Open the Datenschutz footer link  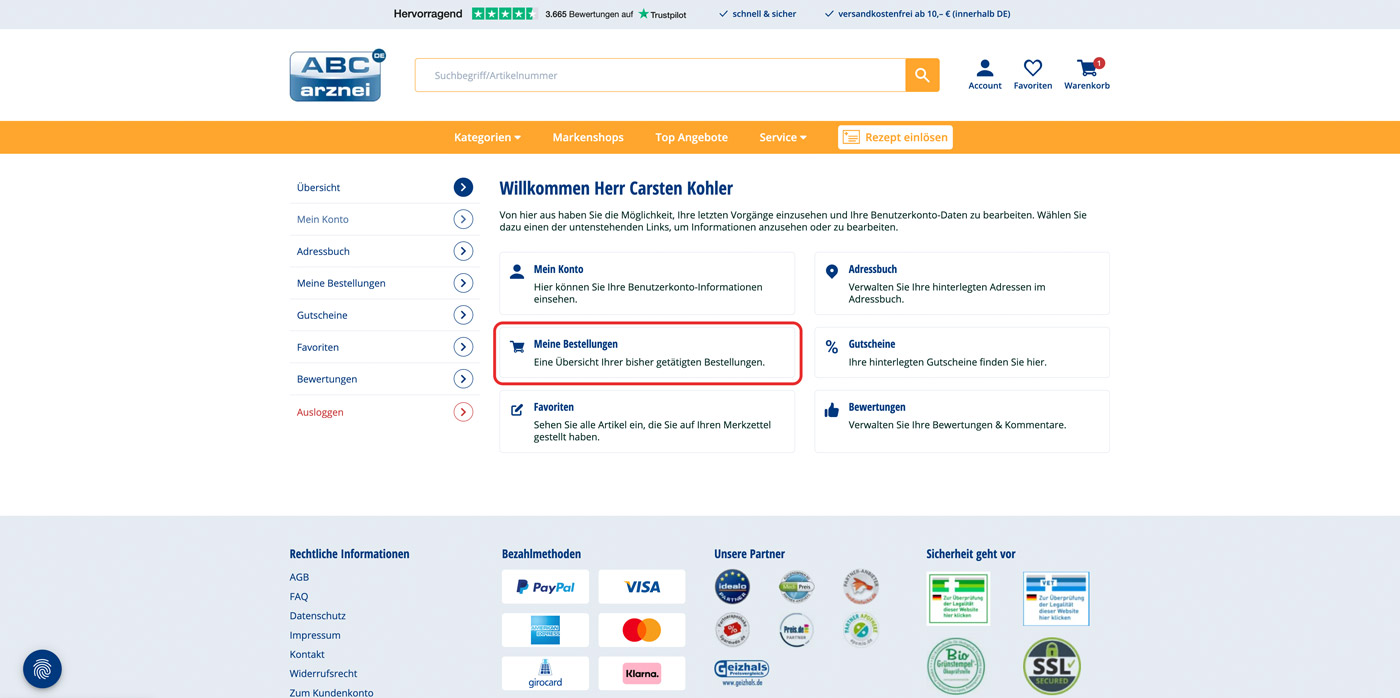point(317,616)
